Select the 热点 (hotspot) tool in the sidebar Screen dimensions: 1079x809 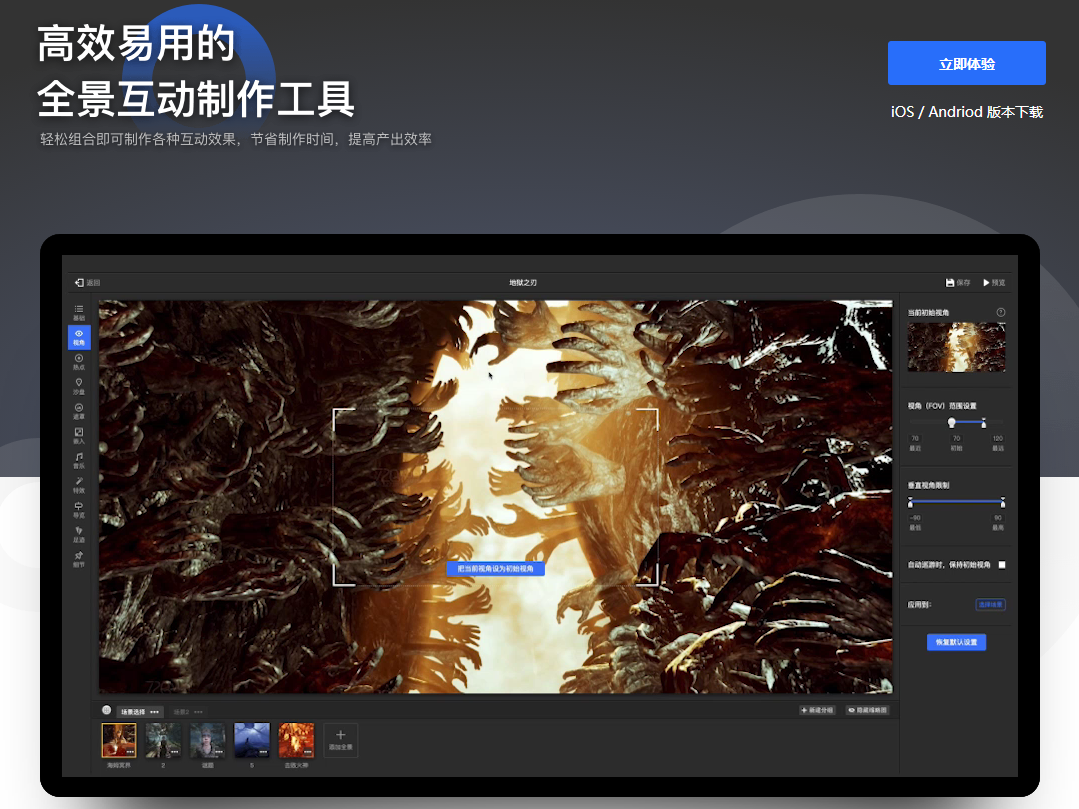click(x=79, y=361)
